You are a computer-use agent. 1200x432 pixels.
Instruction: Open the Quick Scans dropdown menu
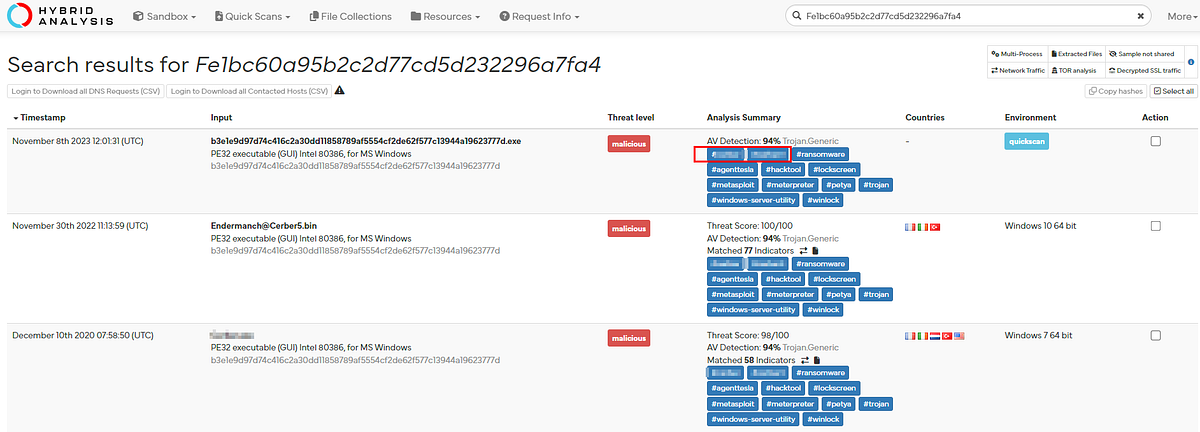[x=250, y=16]
